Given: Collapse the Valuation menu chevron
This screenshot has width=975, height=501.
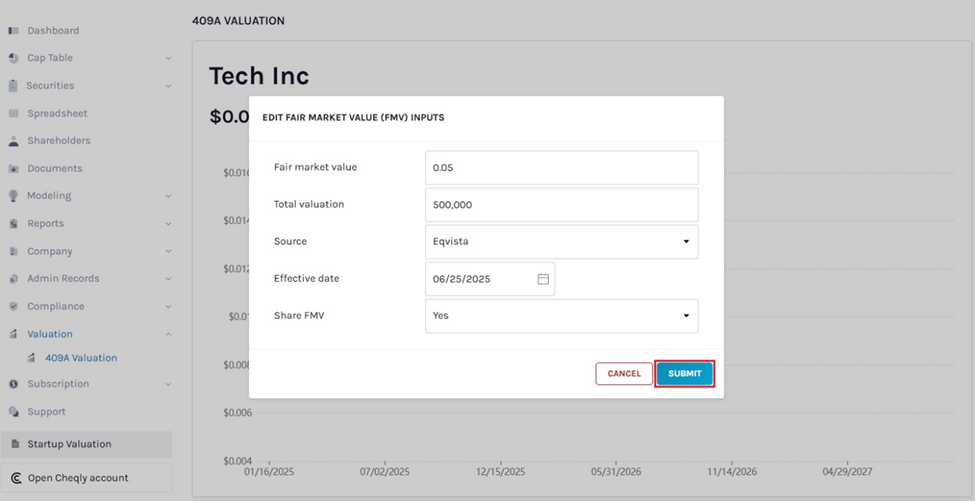Looking at the screenshot, I should pyautogui.click(x=168, y=334).
